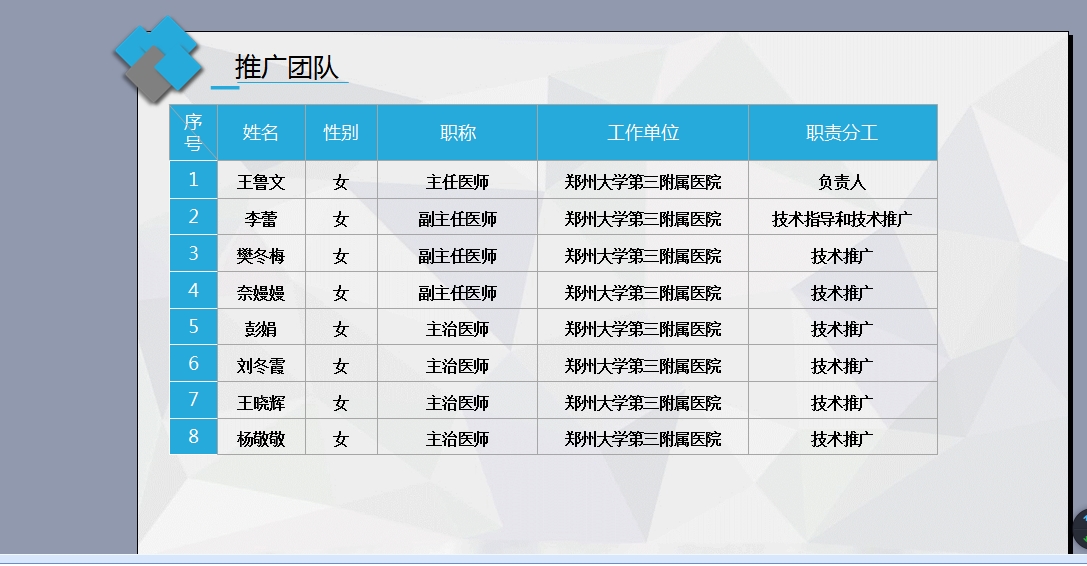Screen dimensions: 1087x566
Task: Click the 负责人 cell
Action: (x=842, y=182)
